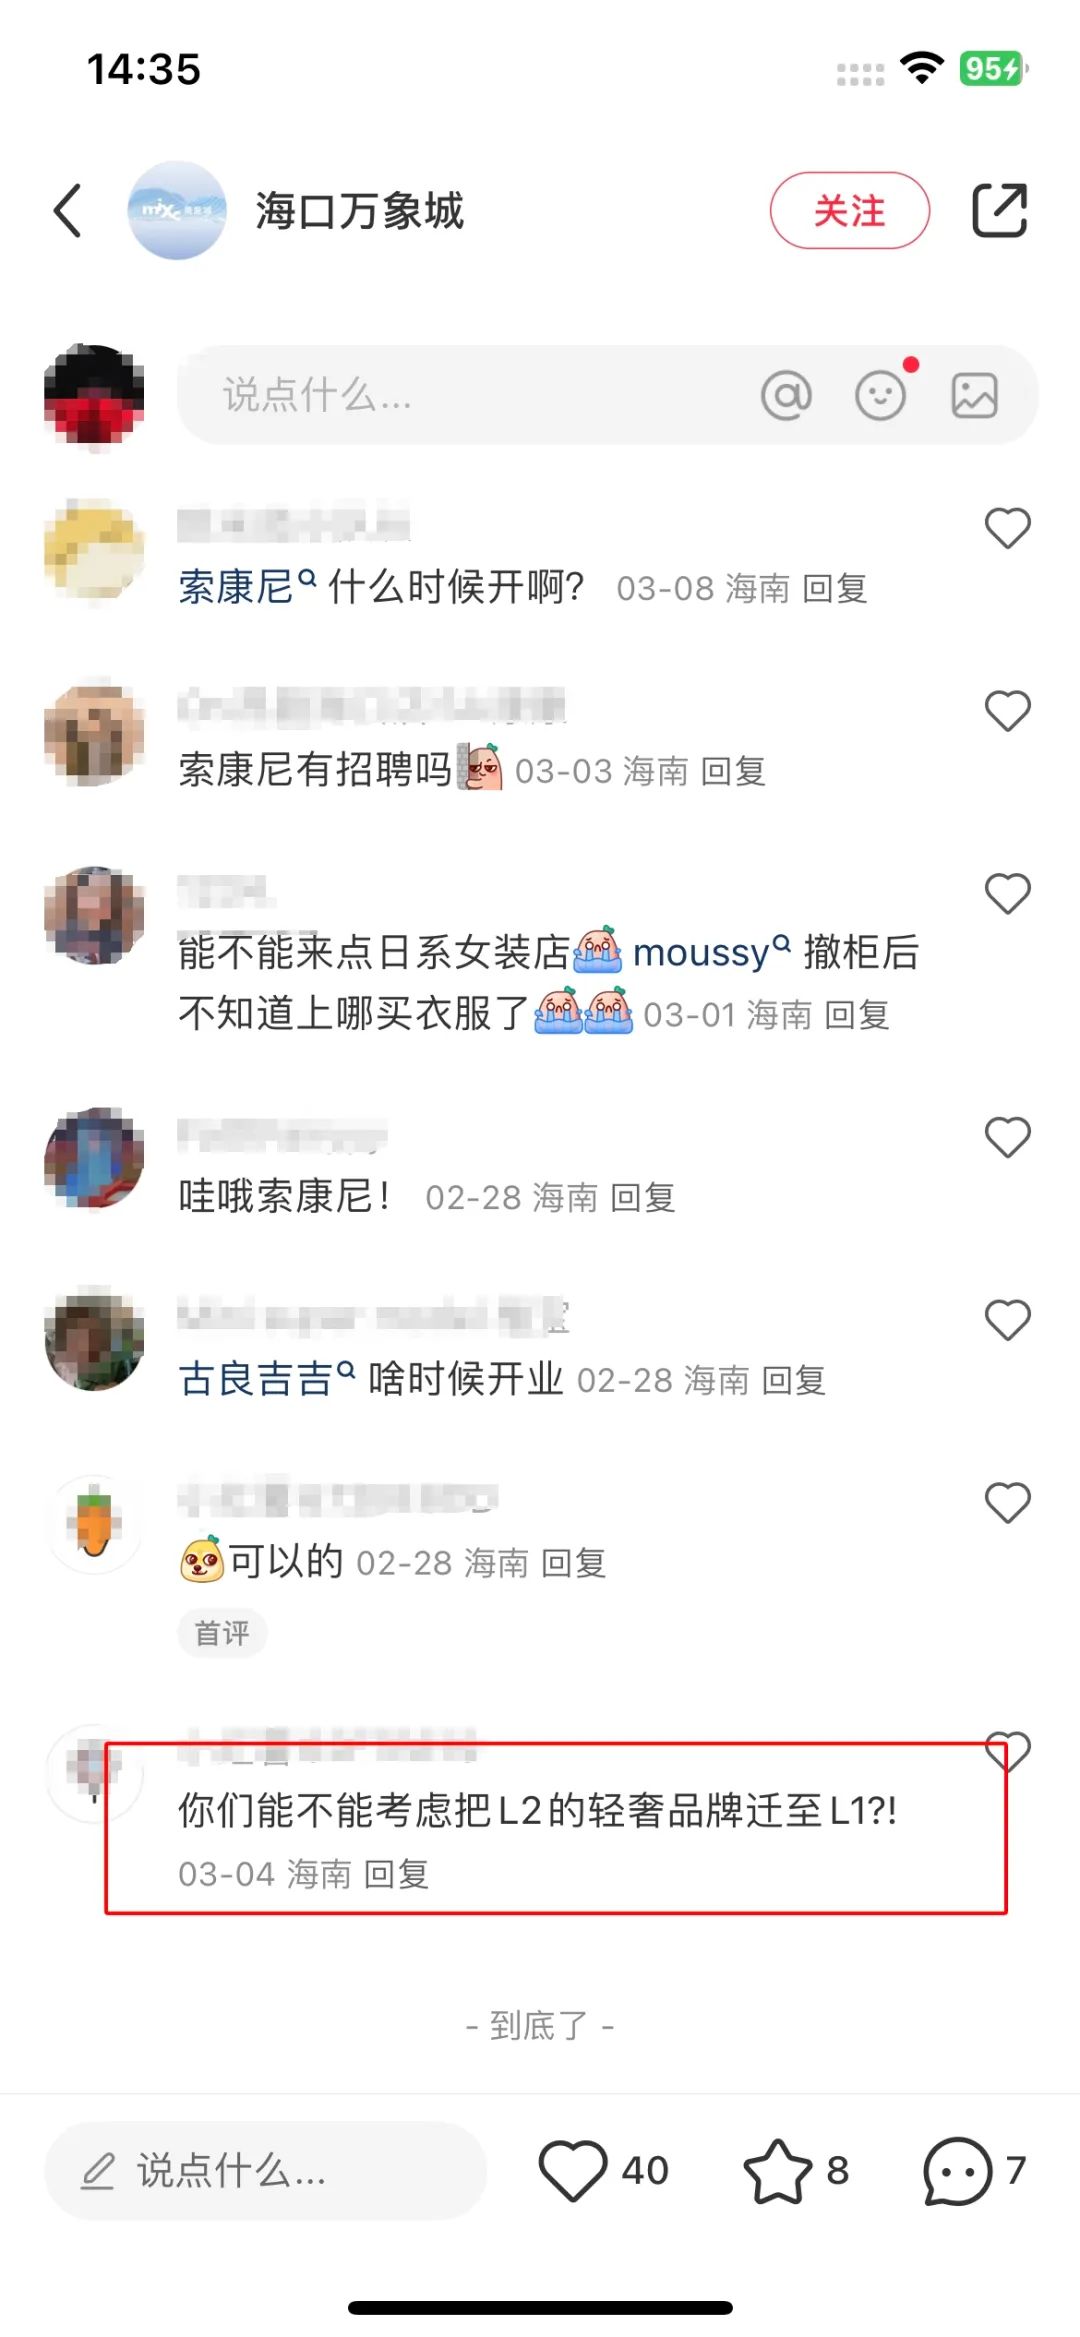Tap the bottom 说点什么 input field
Image resolution: width=1080 pixels, height=2337 pixels.
coord(266,2171)
